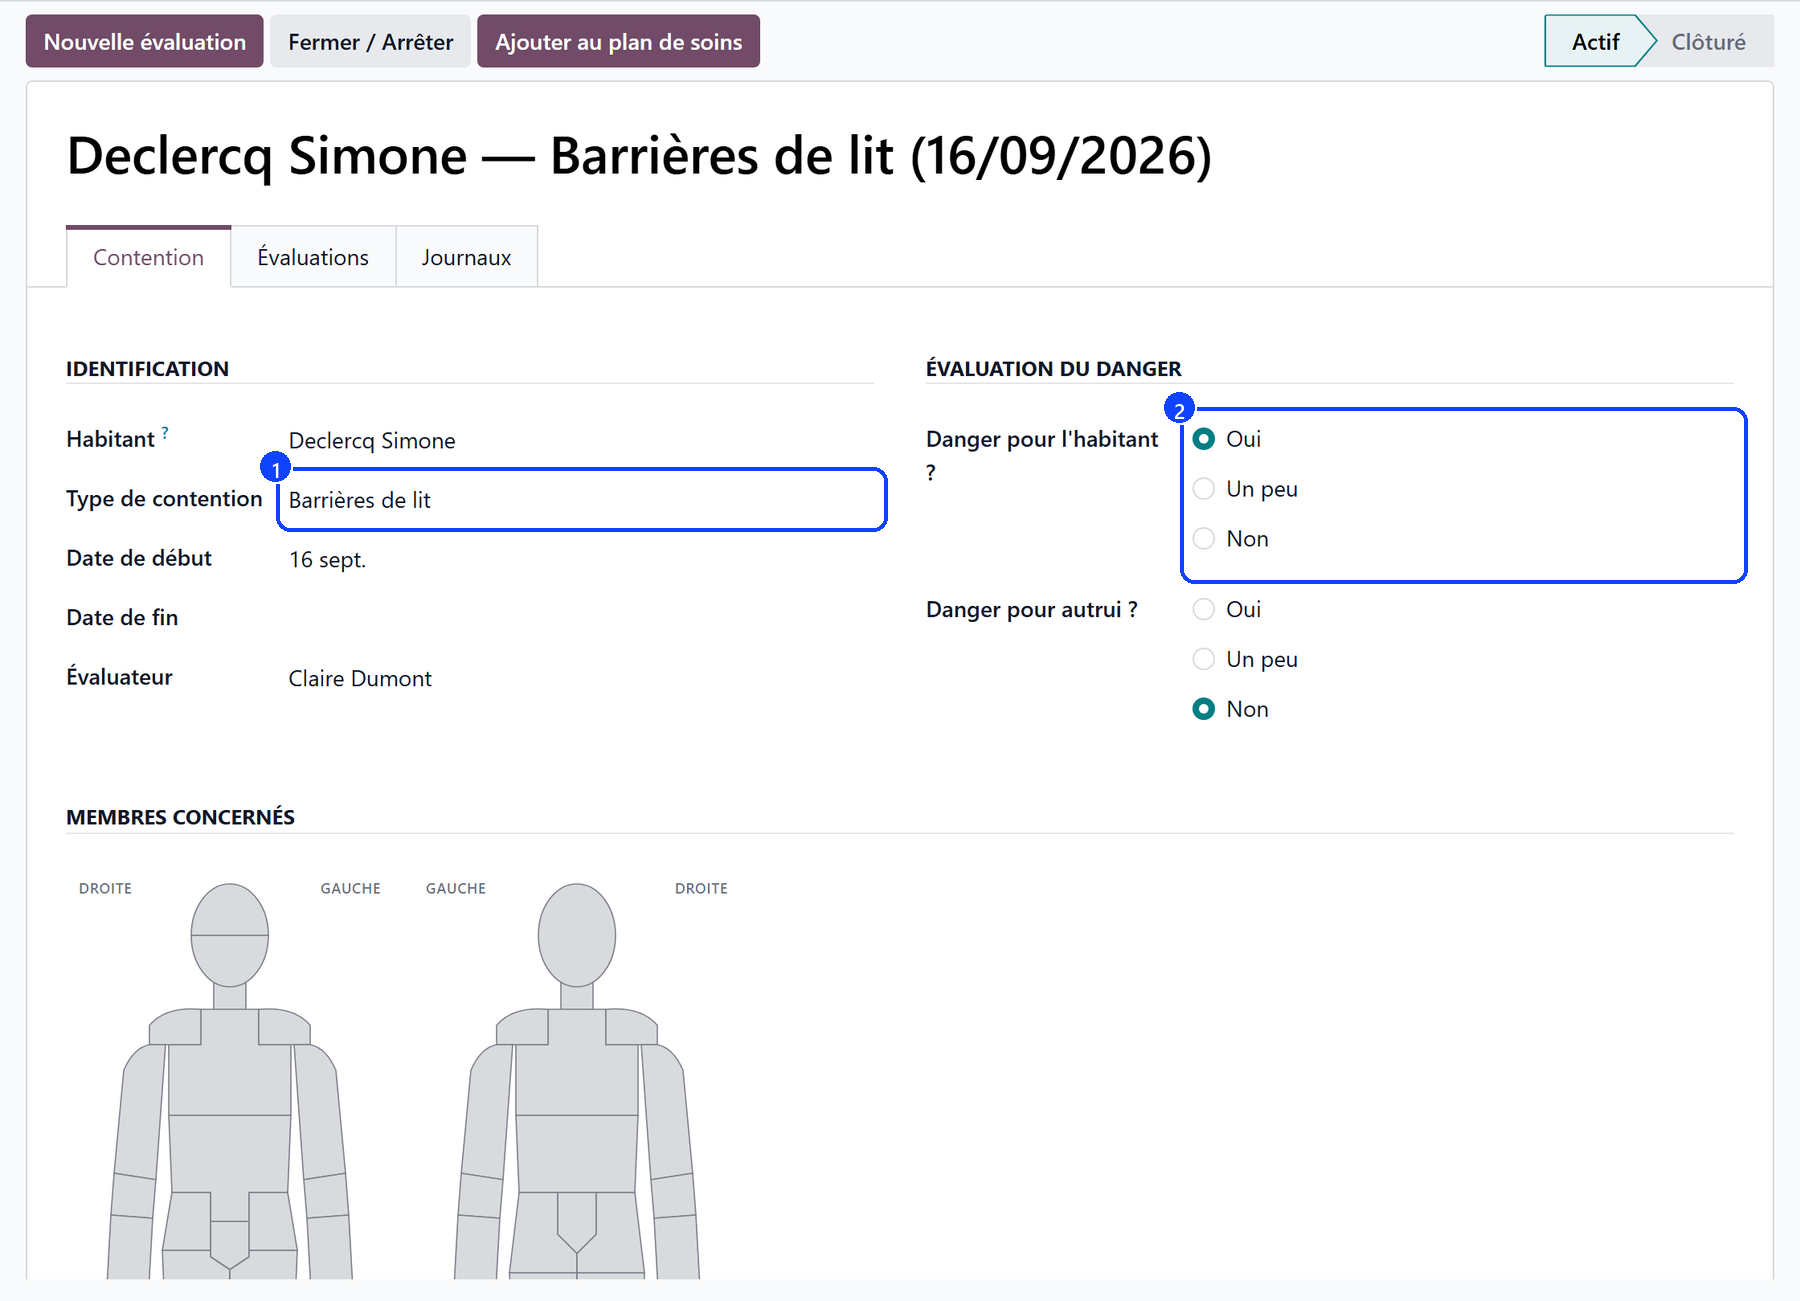Click the help question mark beside Habitant

pos(165,432)
